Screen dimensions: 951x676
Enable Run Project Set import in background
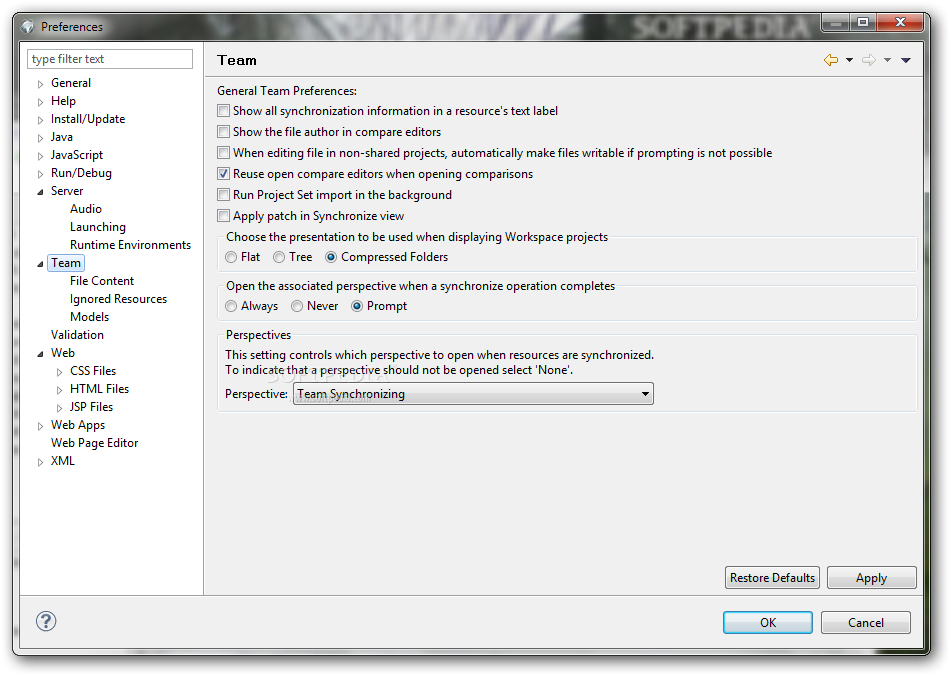[223, 195]
